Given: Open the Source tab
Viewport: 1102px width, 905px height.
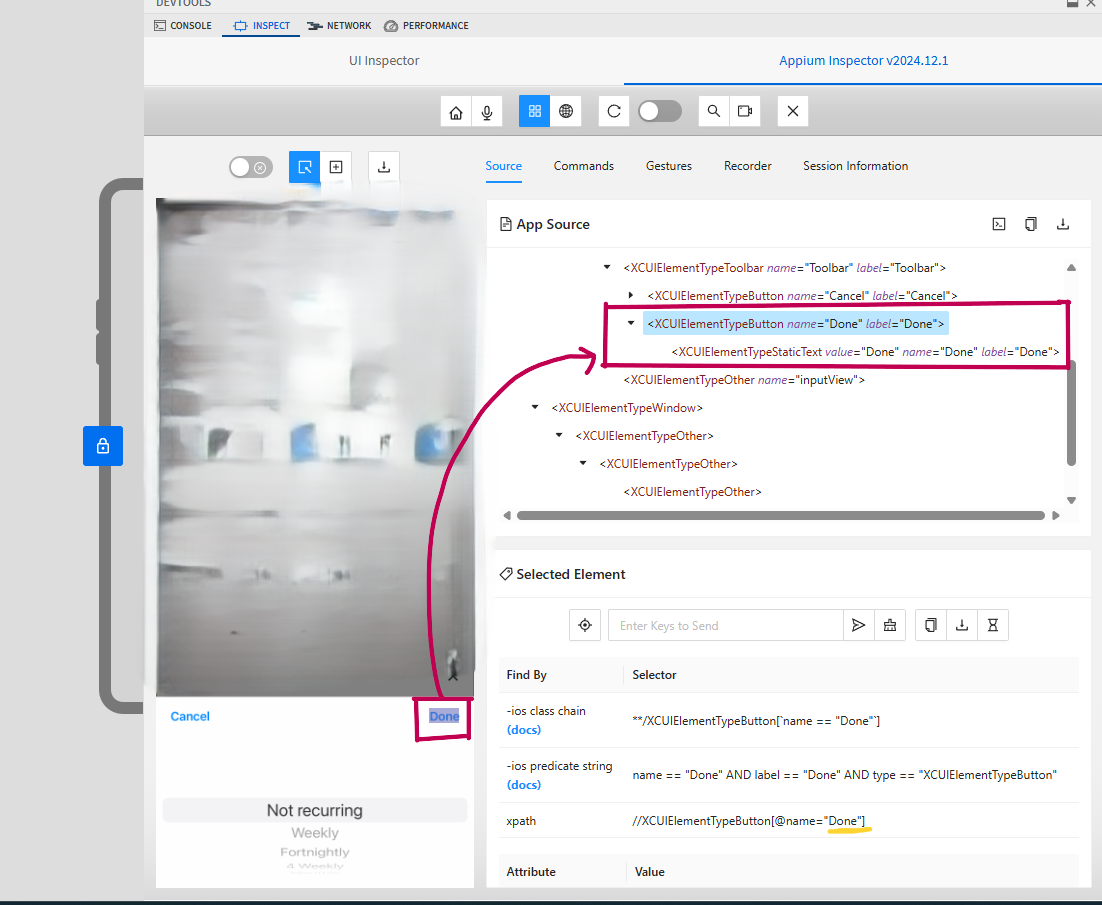Looking at the screenshot, I should 503,166.
